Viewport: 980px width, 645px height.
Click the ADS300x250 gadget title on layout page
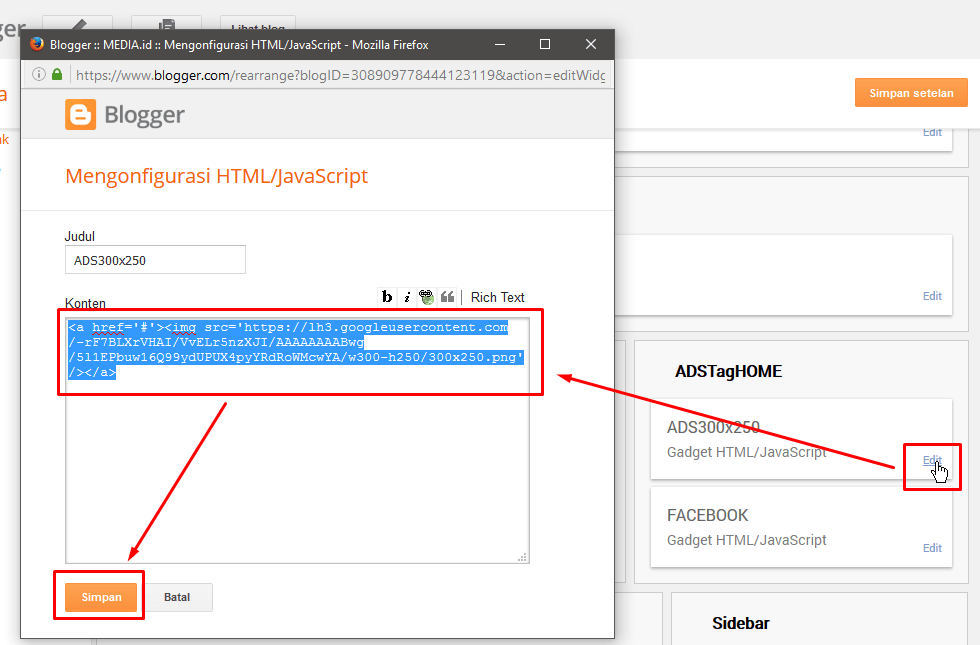click(713, 428)
